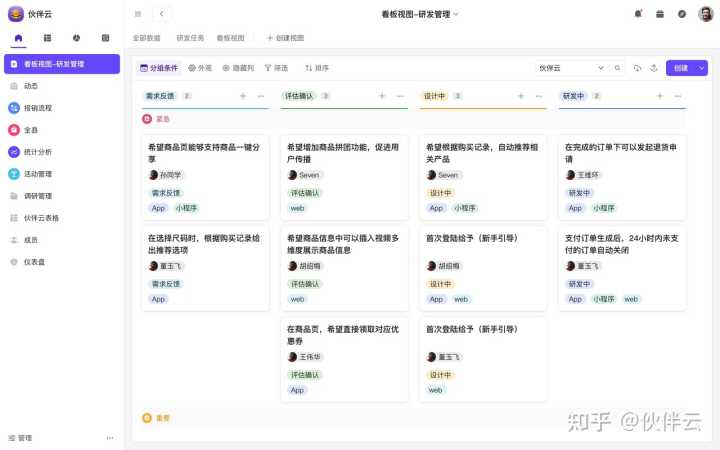Open card 希望商品页能够支持商品一键分享
Image resolution: width=720 pixels, height=450 pixels.
(205, 177)
